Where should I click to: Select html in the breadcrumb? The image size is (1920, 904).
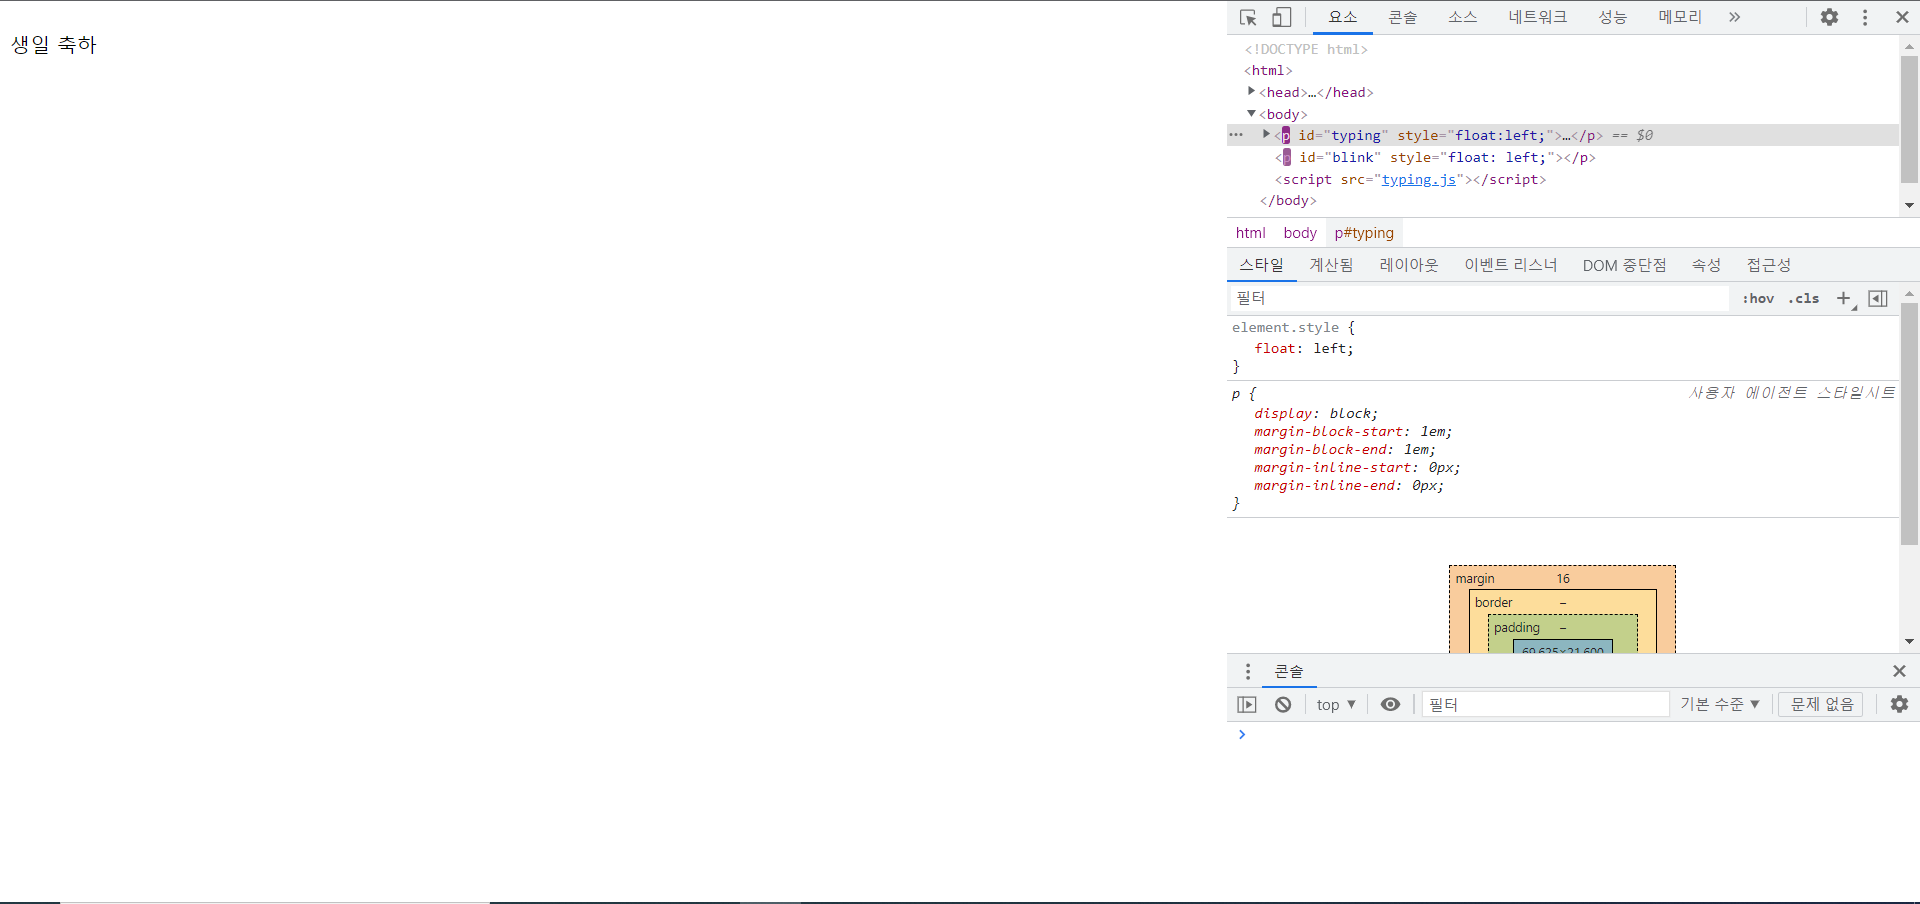tap(1251, 233)
